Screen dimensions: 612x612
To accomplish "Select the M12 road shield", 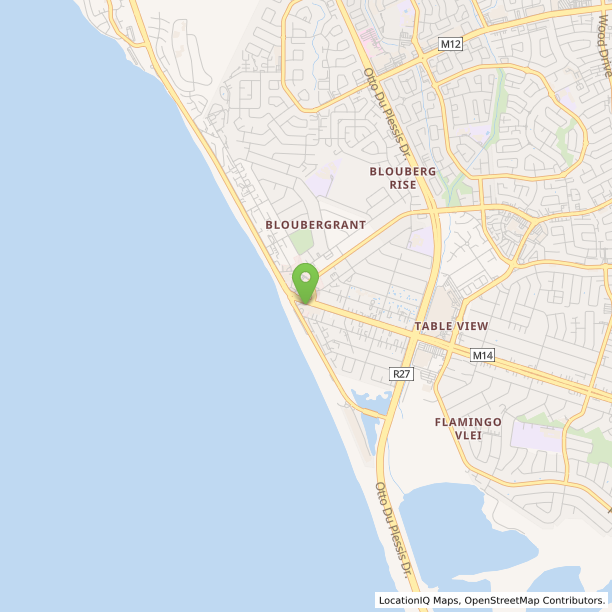I will [x=450, y=44].
